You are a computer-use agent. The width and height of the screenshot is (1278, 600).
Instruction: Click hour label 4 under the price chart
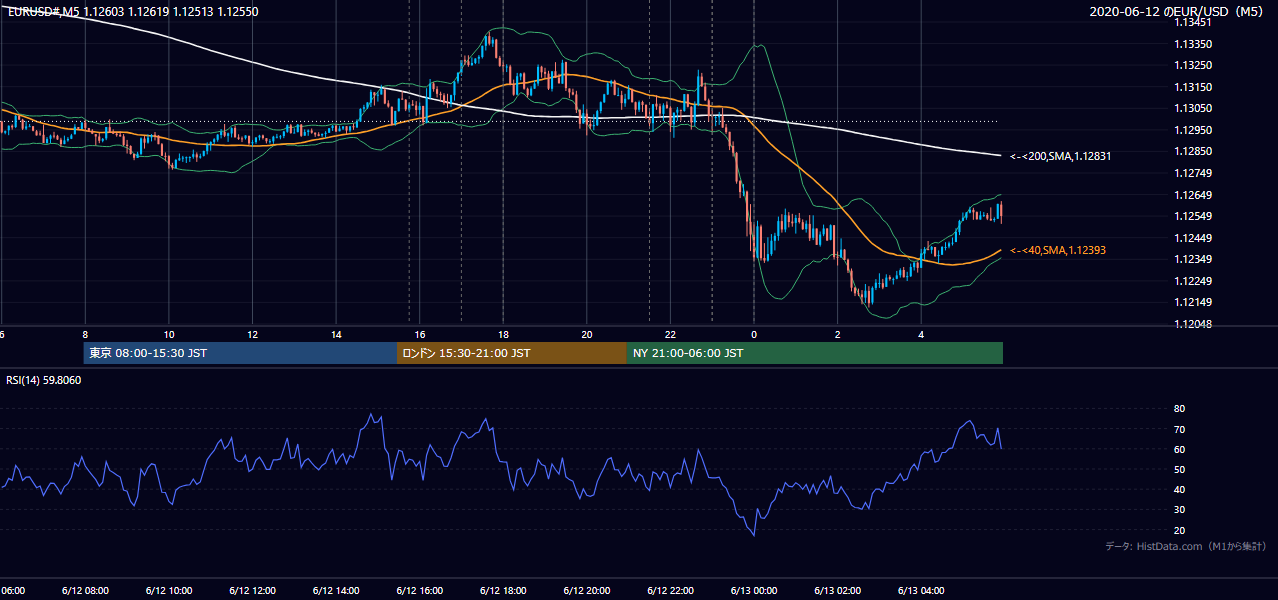922,335
